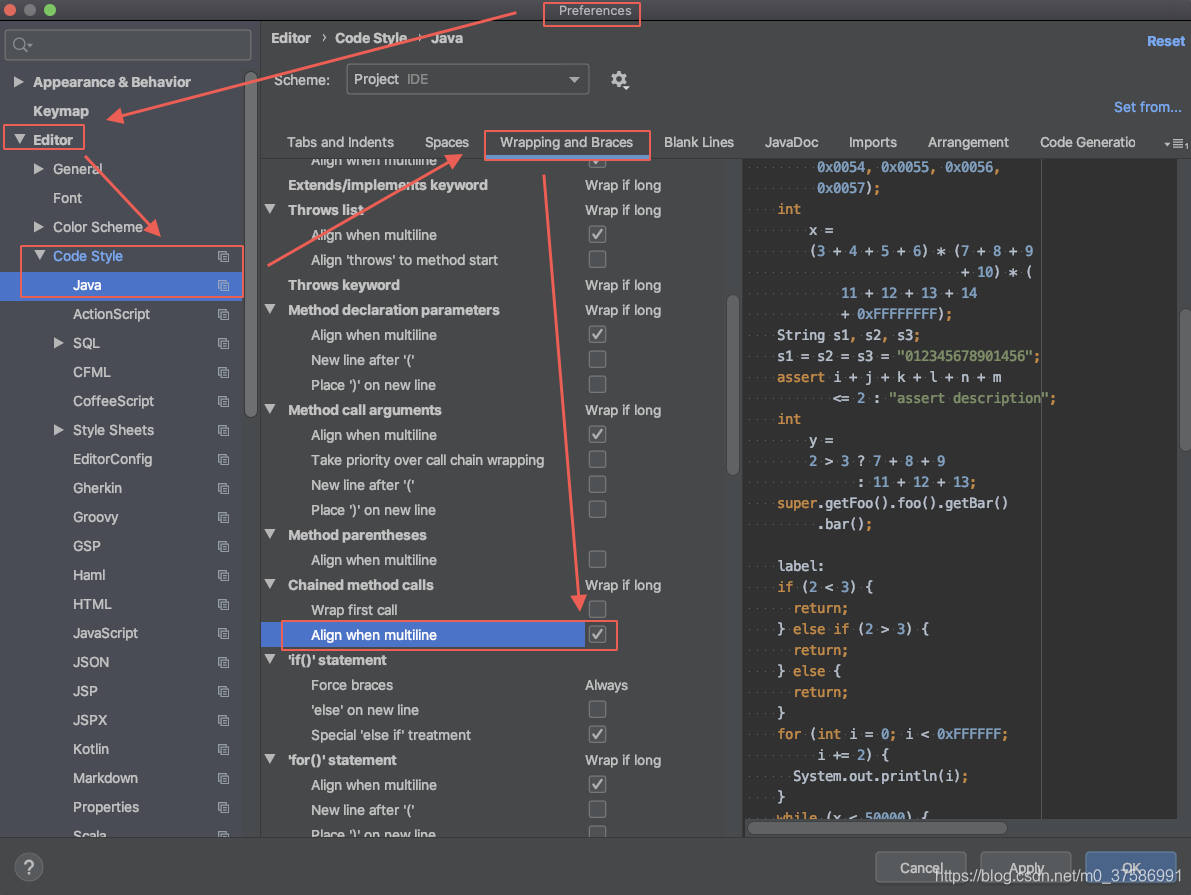Show hidden tabs list icon
Image resolution: width=1191 pixels, height=895 pixels.
[1176, 144]
